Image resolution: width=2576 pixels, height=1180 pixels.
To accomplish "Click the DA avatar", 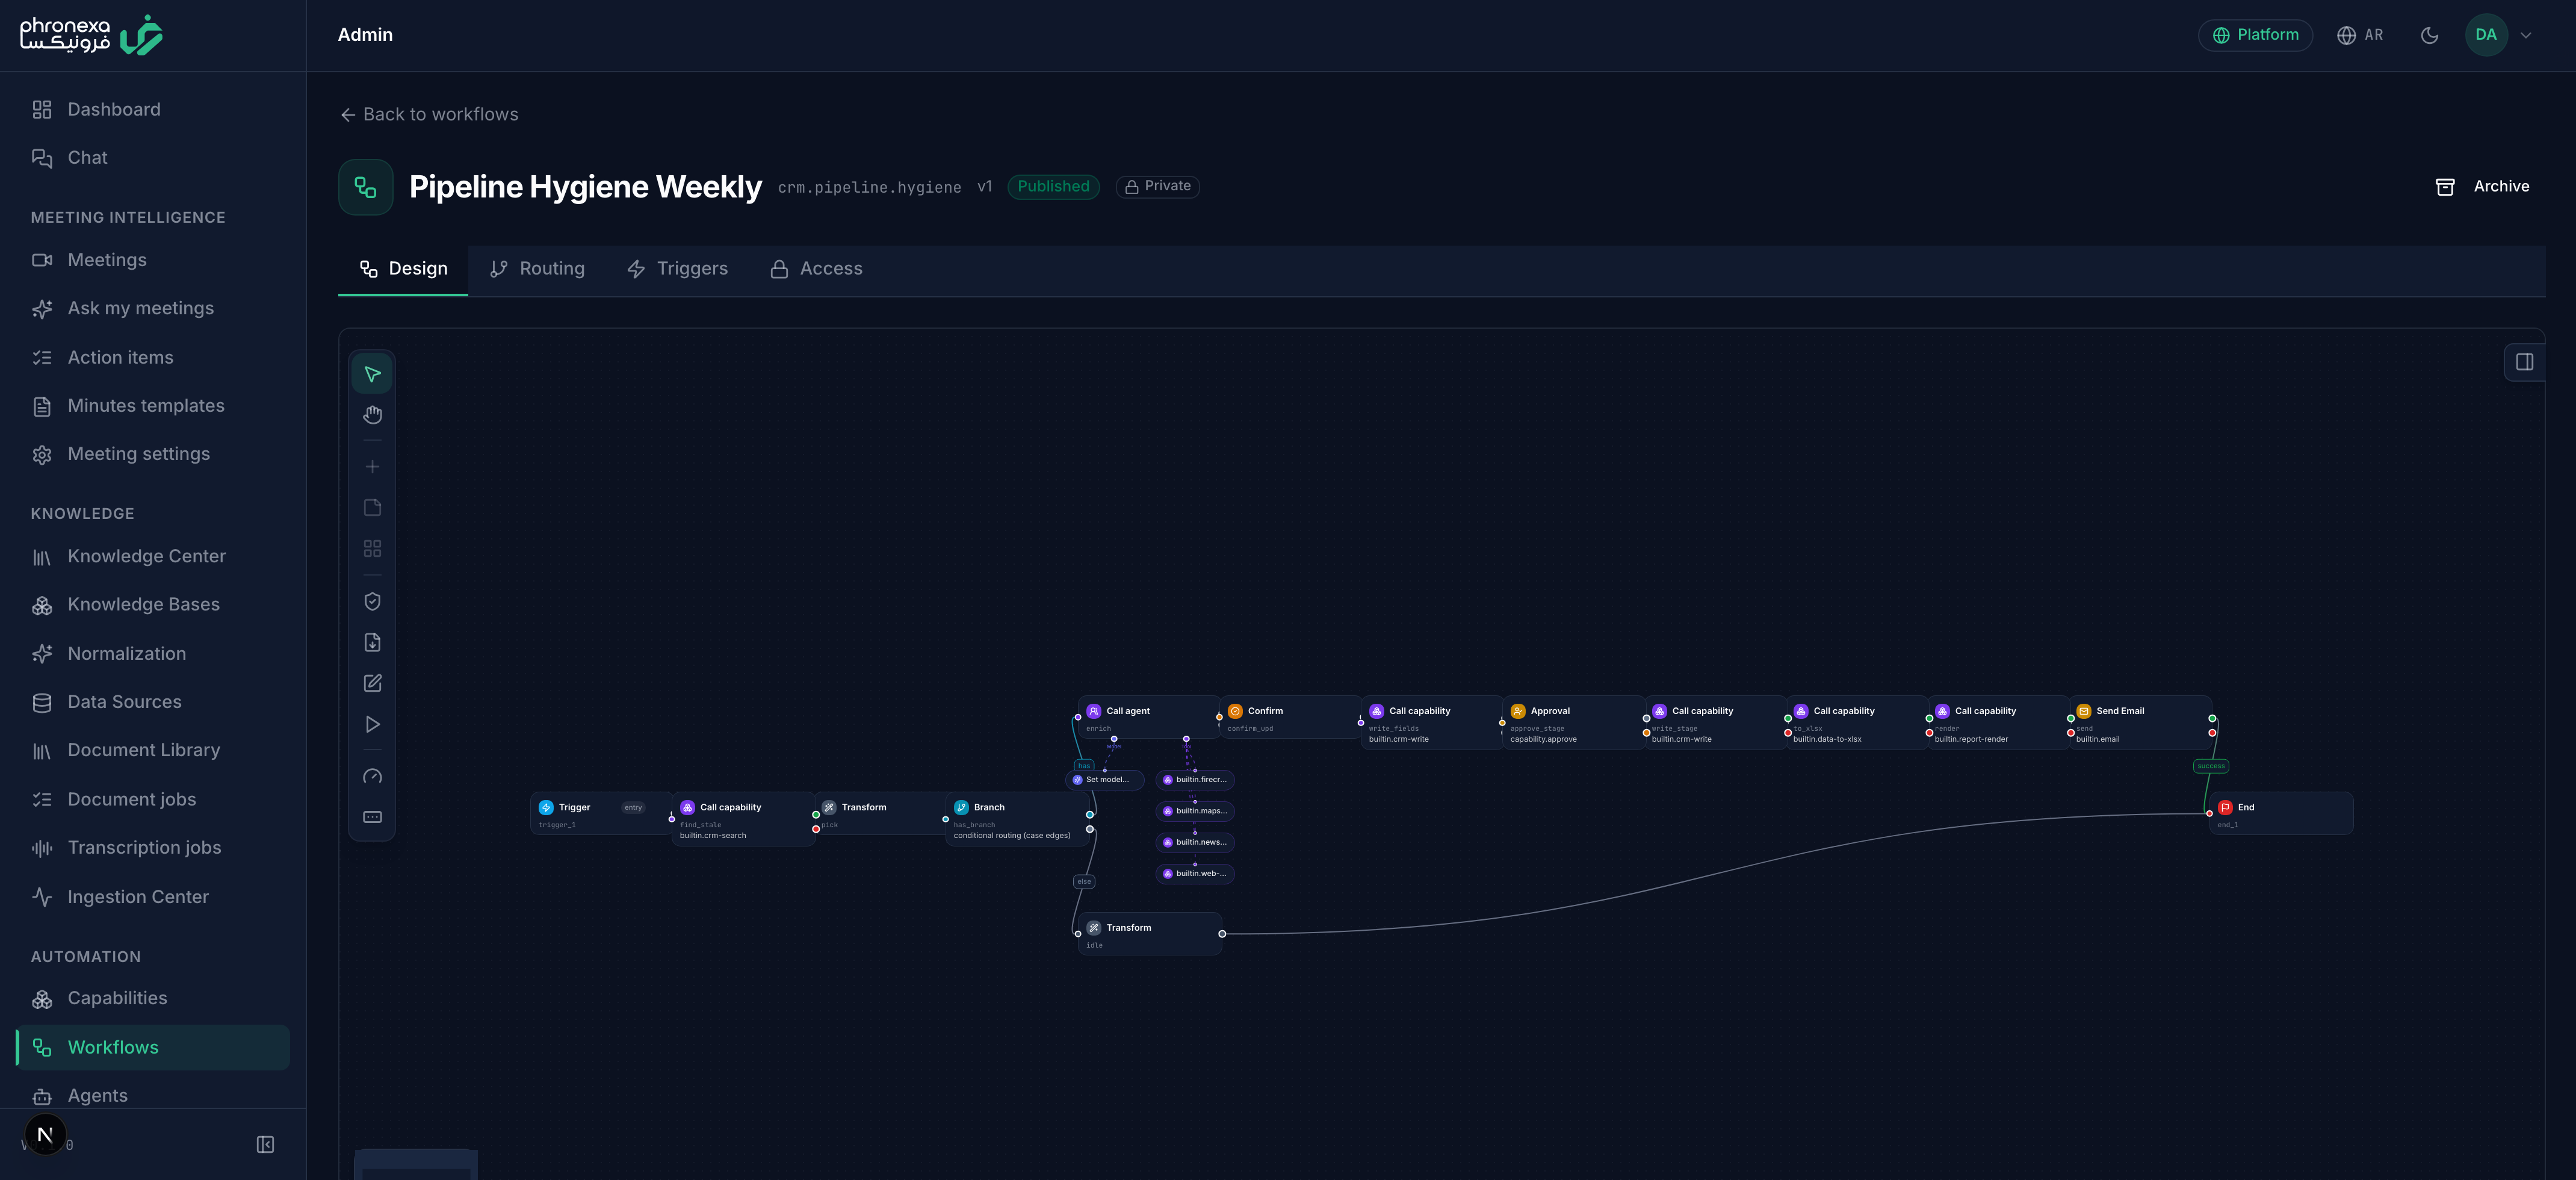I will [x=2486, y=35].
